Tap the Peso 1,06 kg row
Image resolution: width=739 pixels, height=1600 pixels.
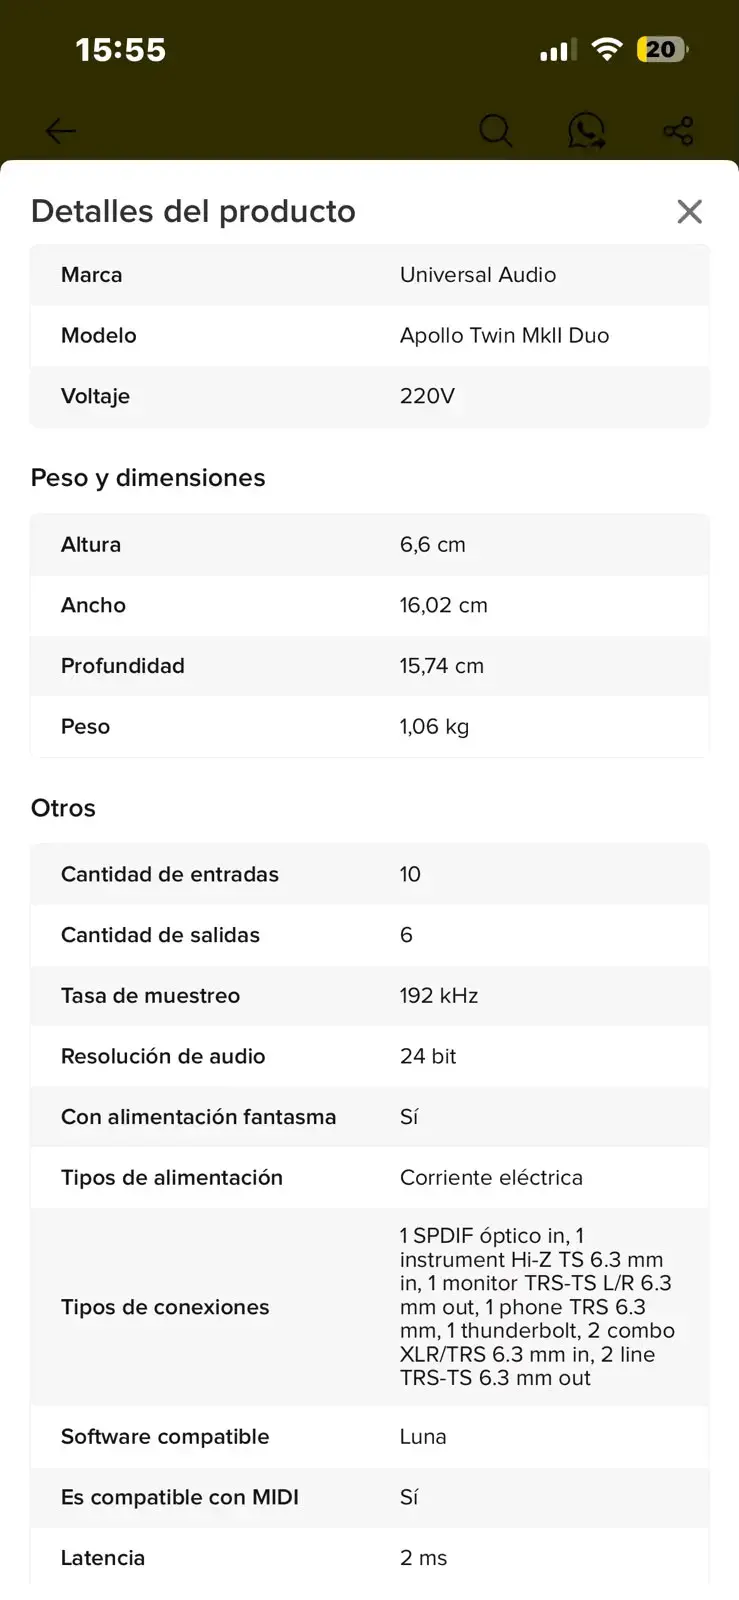pyautogui.click(x=370, y=727)
